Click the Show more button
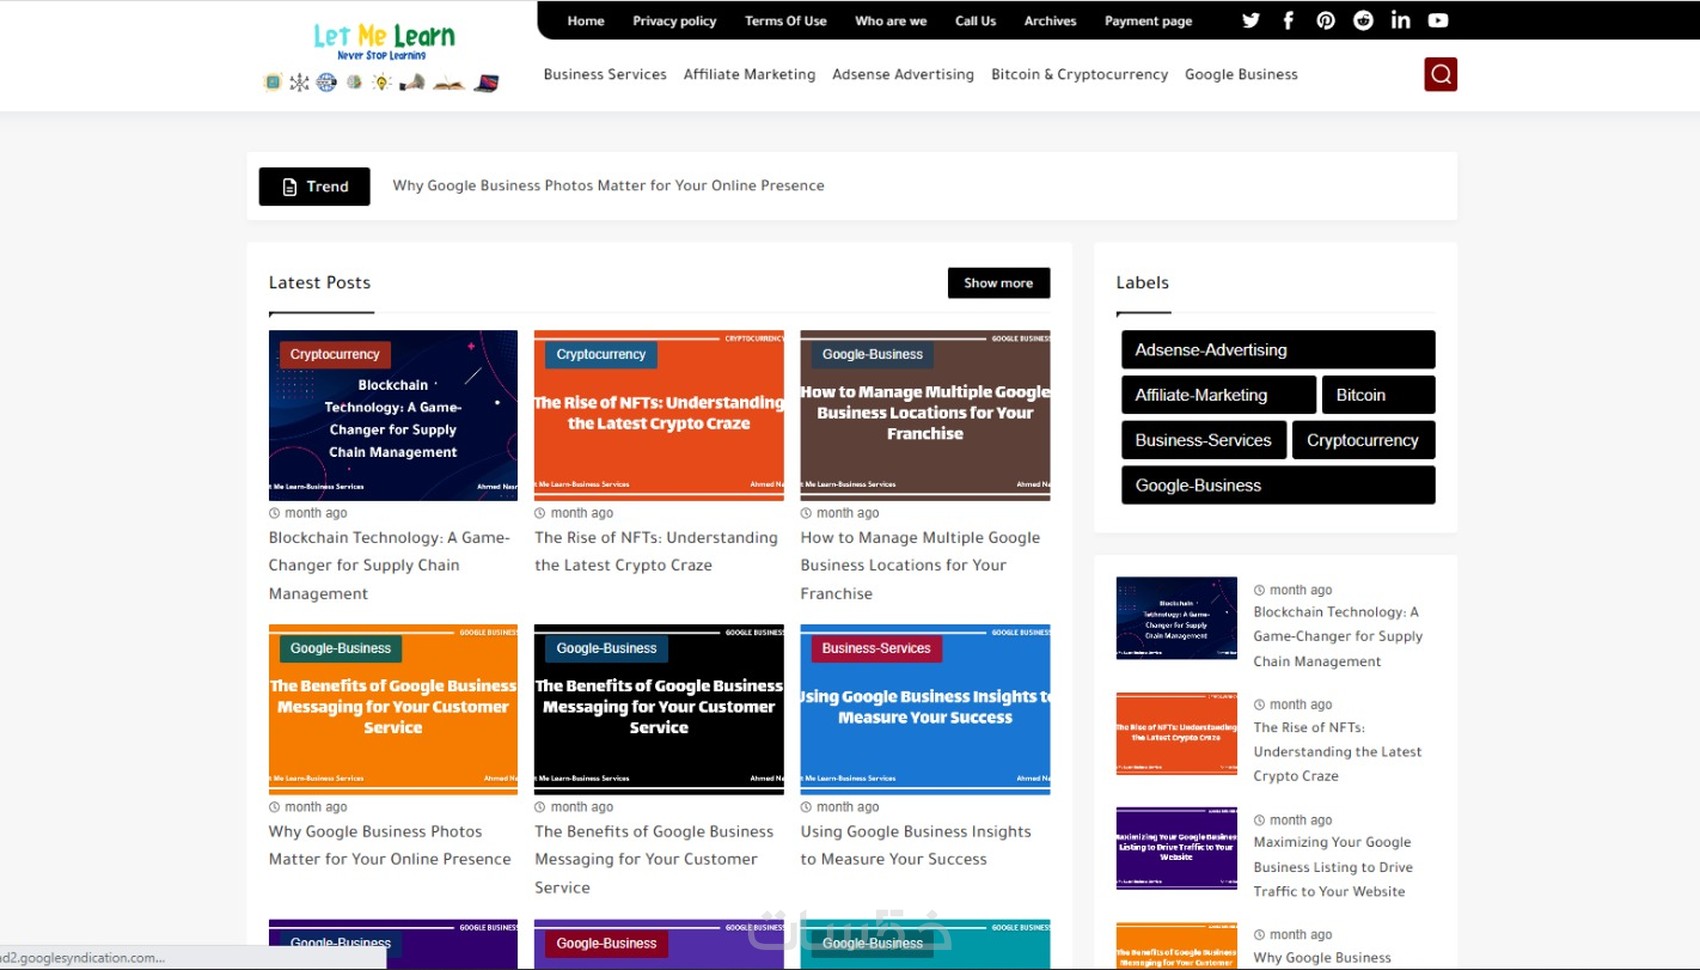1700x970 pixels. coord(998,283)
